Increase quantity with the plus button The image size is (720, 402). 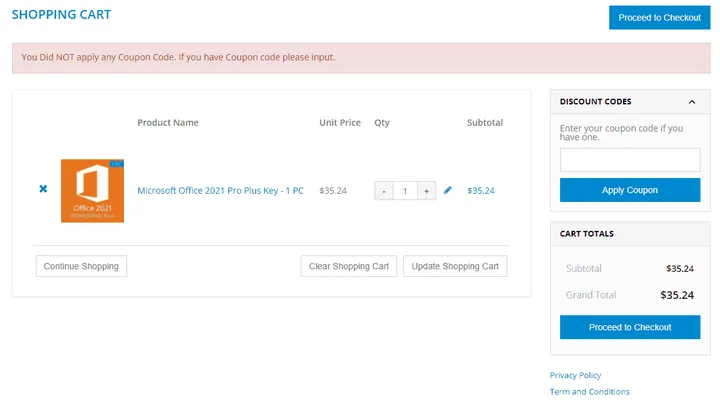(x=426, y=191)
